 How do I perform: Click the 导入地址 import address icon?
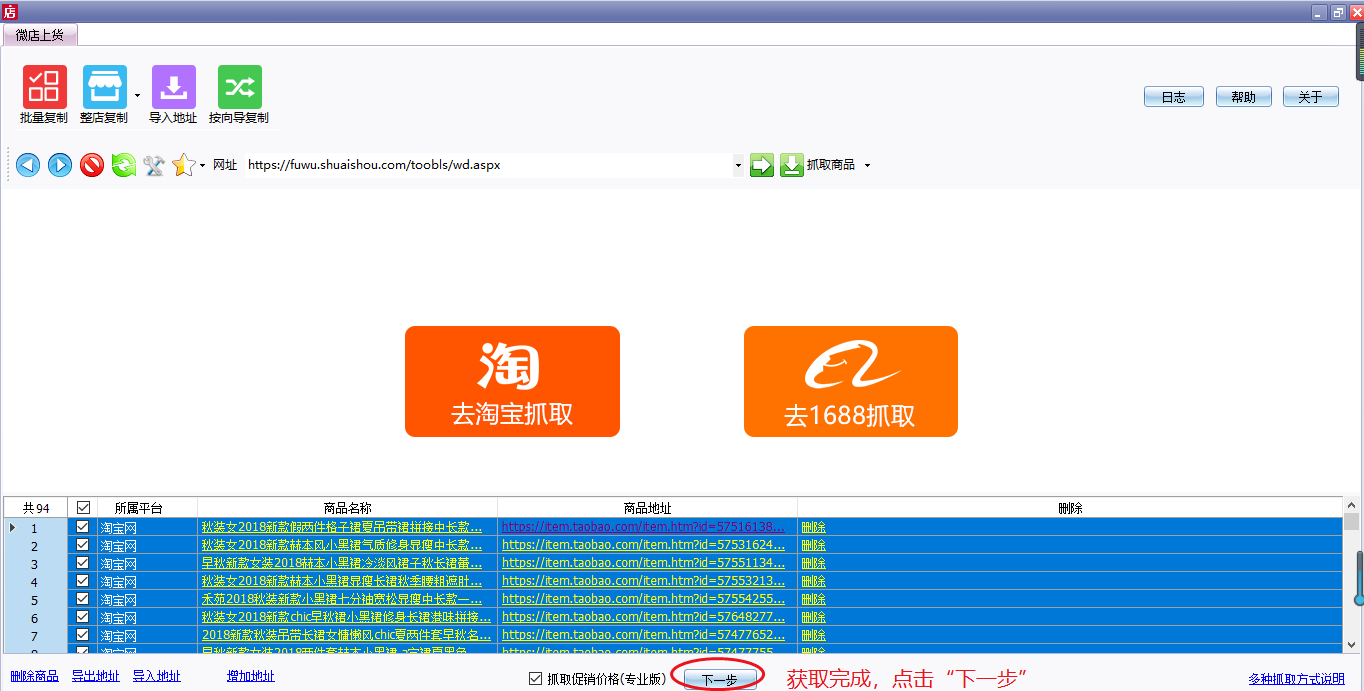click(x=173, y=87)
